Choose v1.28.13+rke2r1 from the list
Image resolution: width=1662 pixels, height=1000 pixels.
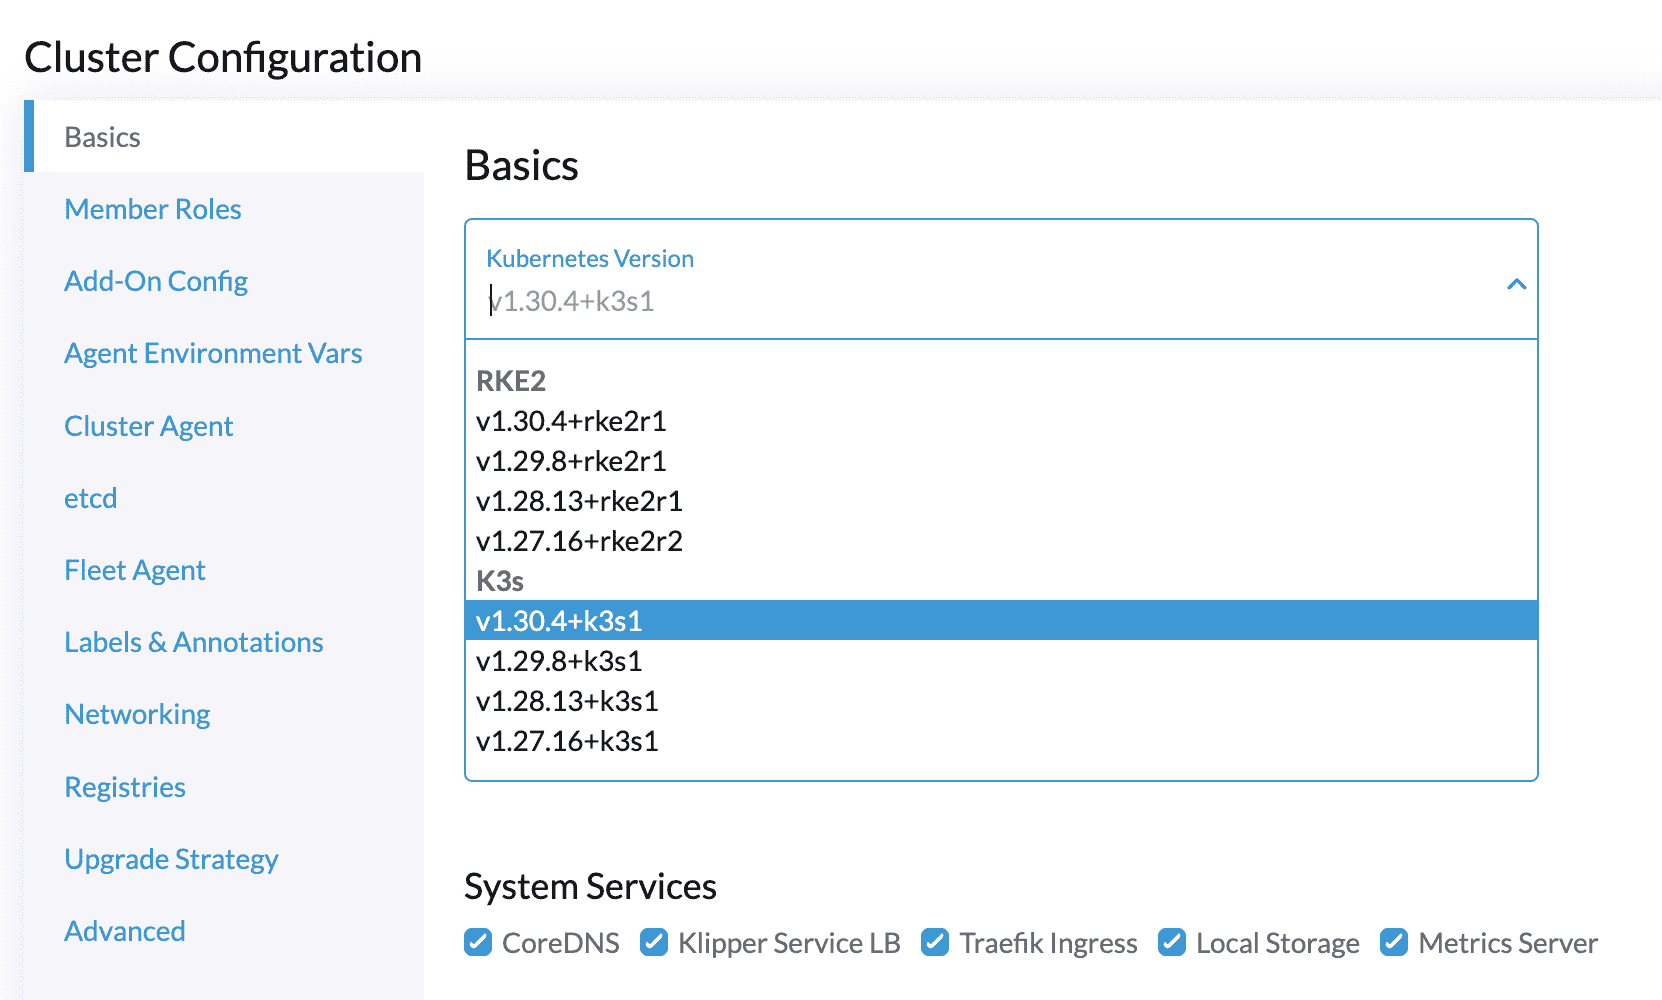click(1001, 501)
